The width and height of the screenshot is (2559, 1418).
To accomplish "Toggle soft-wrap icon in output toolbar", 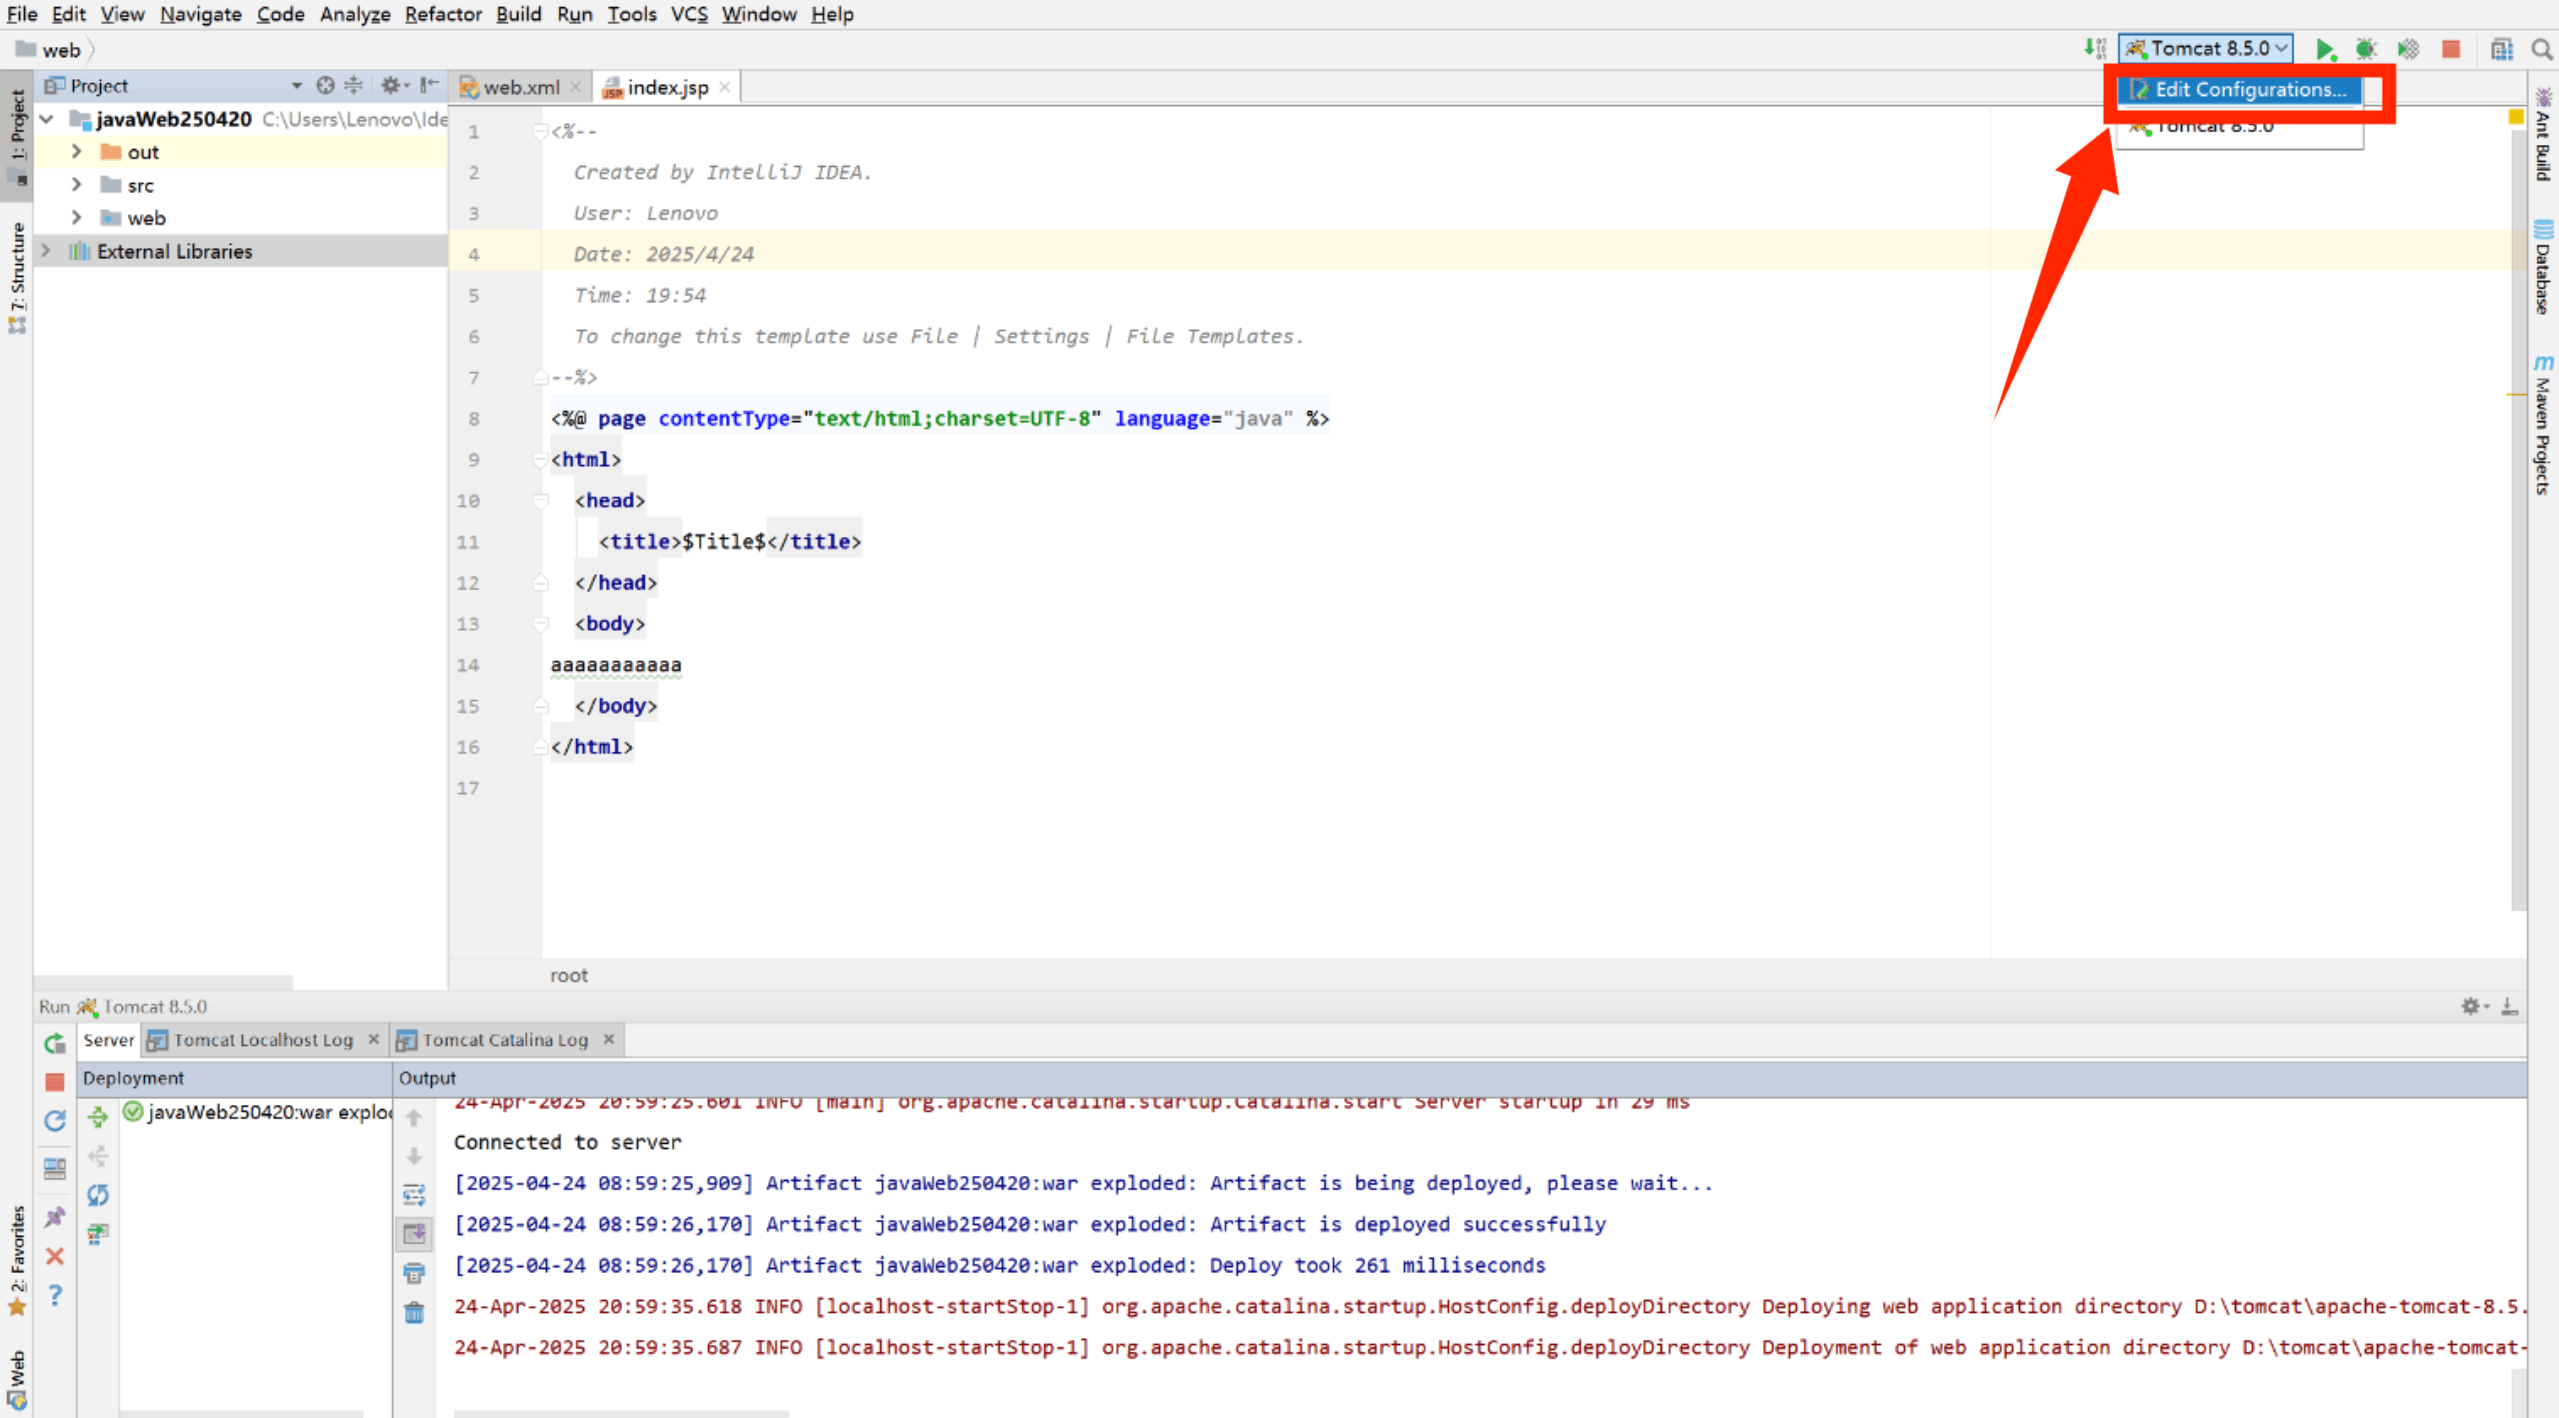I will 414,1195.
